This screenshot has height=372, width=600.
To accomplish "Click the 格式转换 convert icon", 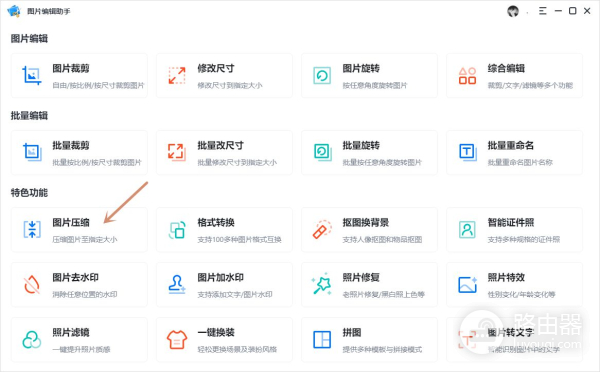I will point(177,230).
